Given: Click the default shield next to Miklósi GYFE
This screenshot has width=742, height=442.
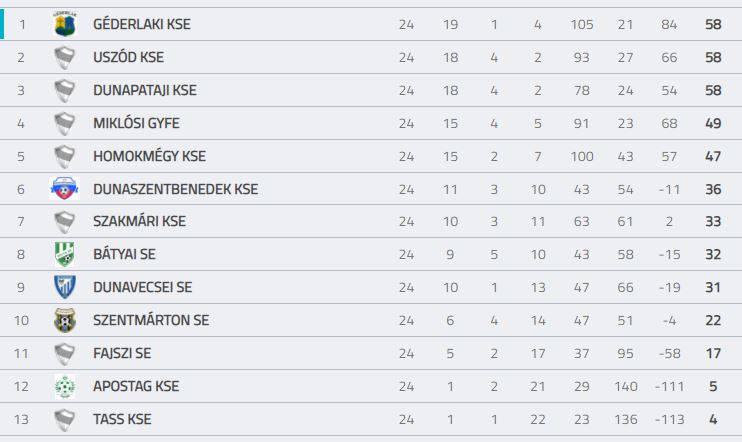Looking at the screenshot, I should coord(65,123).
